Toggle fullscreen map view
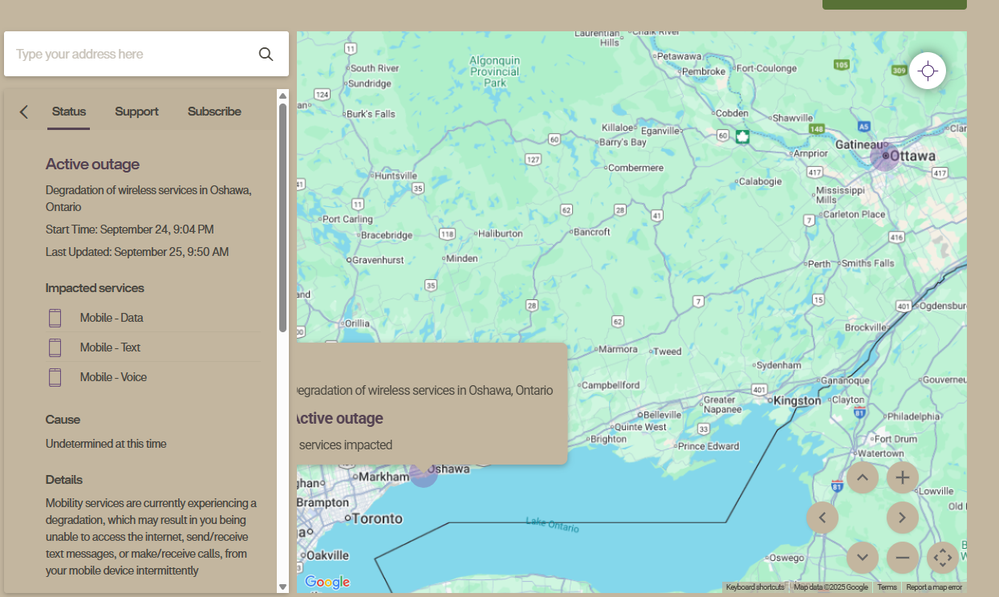Viewport: 999px width, 597px height. tap(942, 557)
